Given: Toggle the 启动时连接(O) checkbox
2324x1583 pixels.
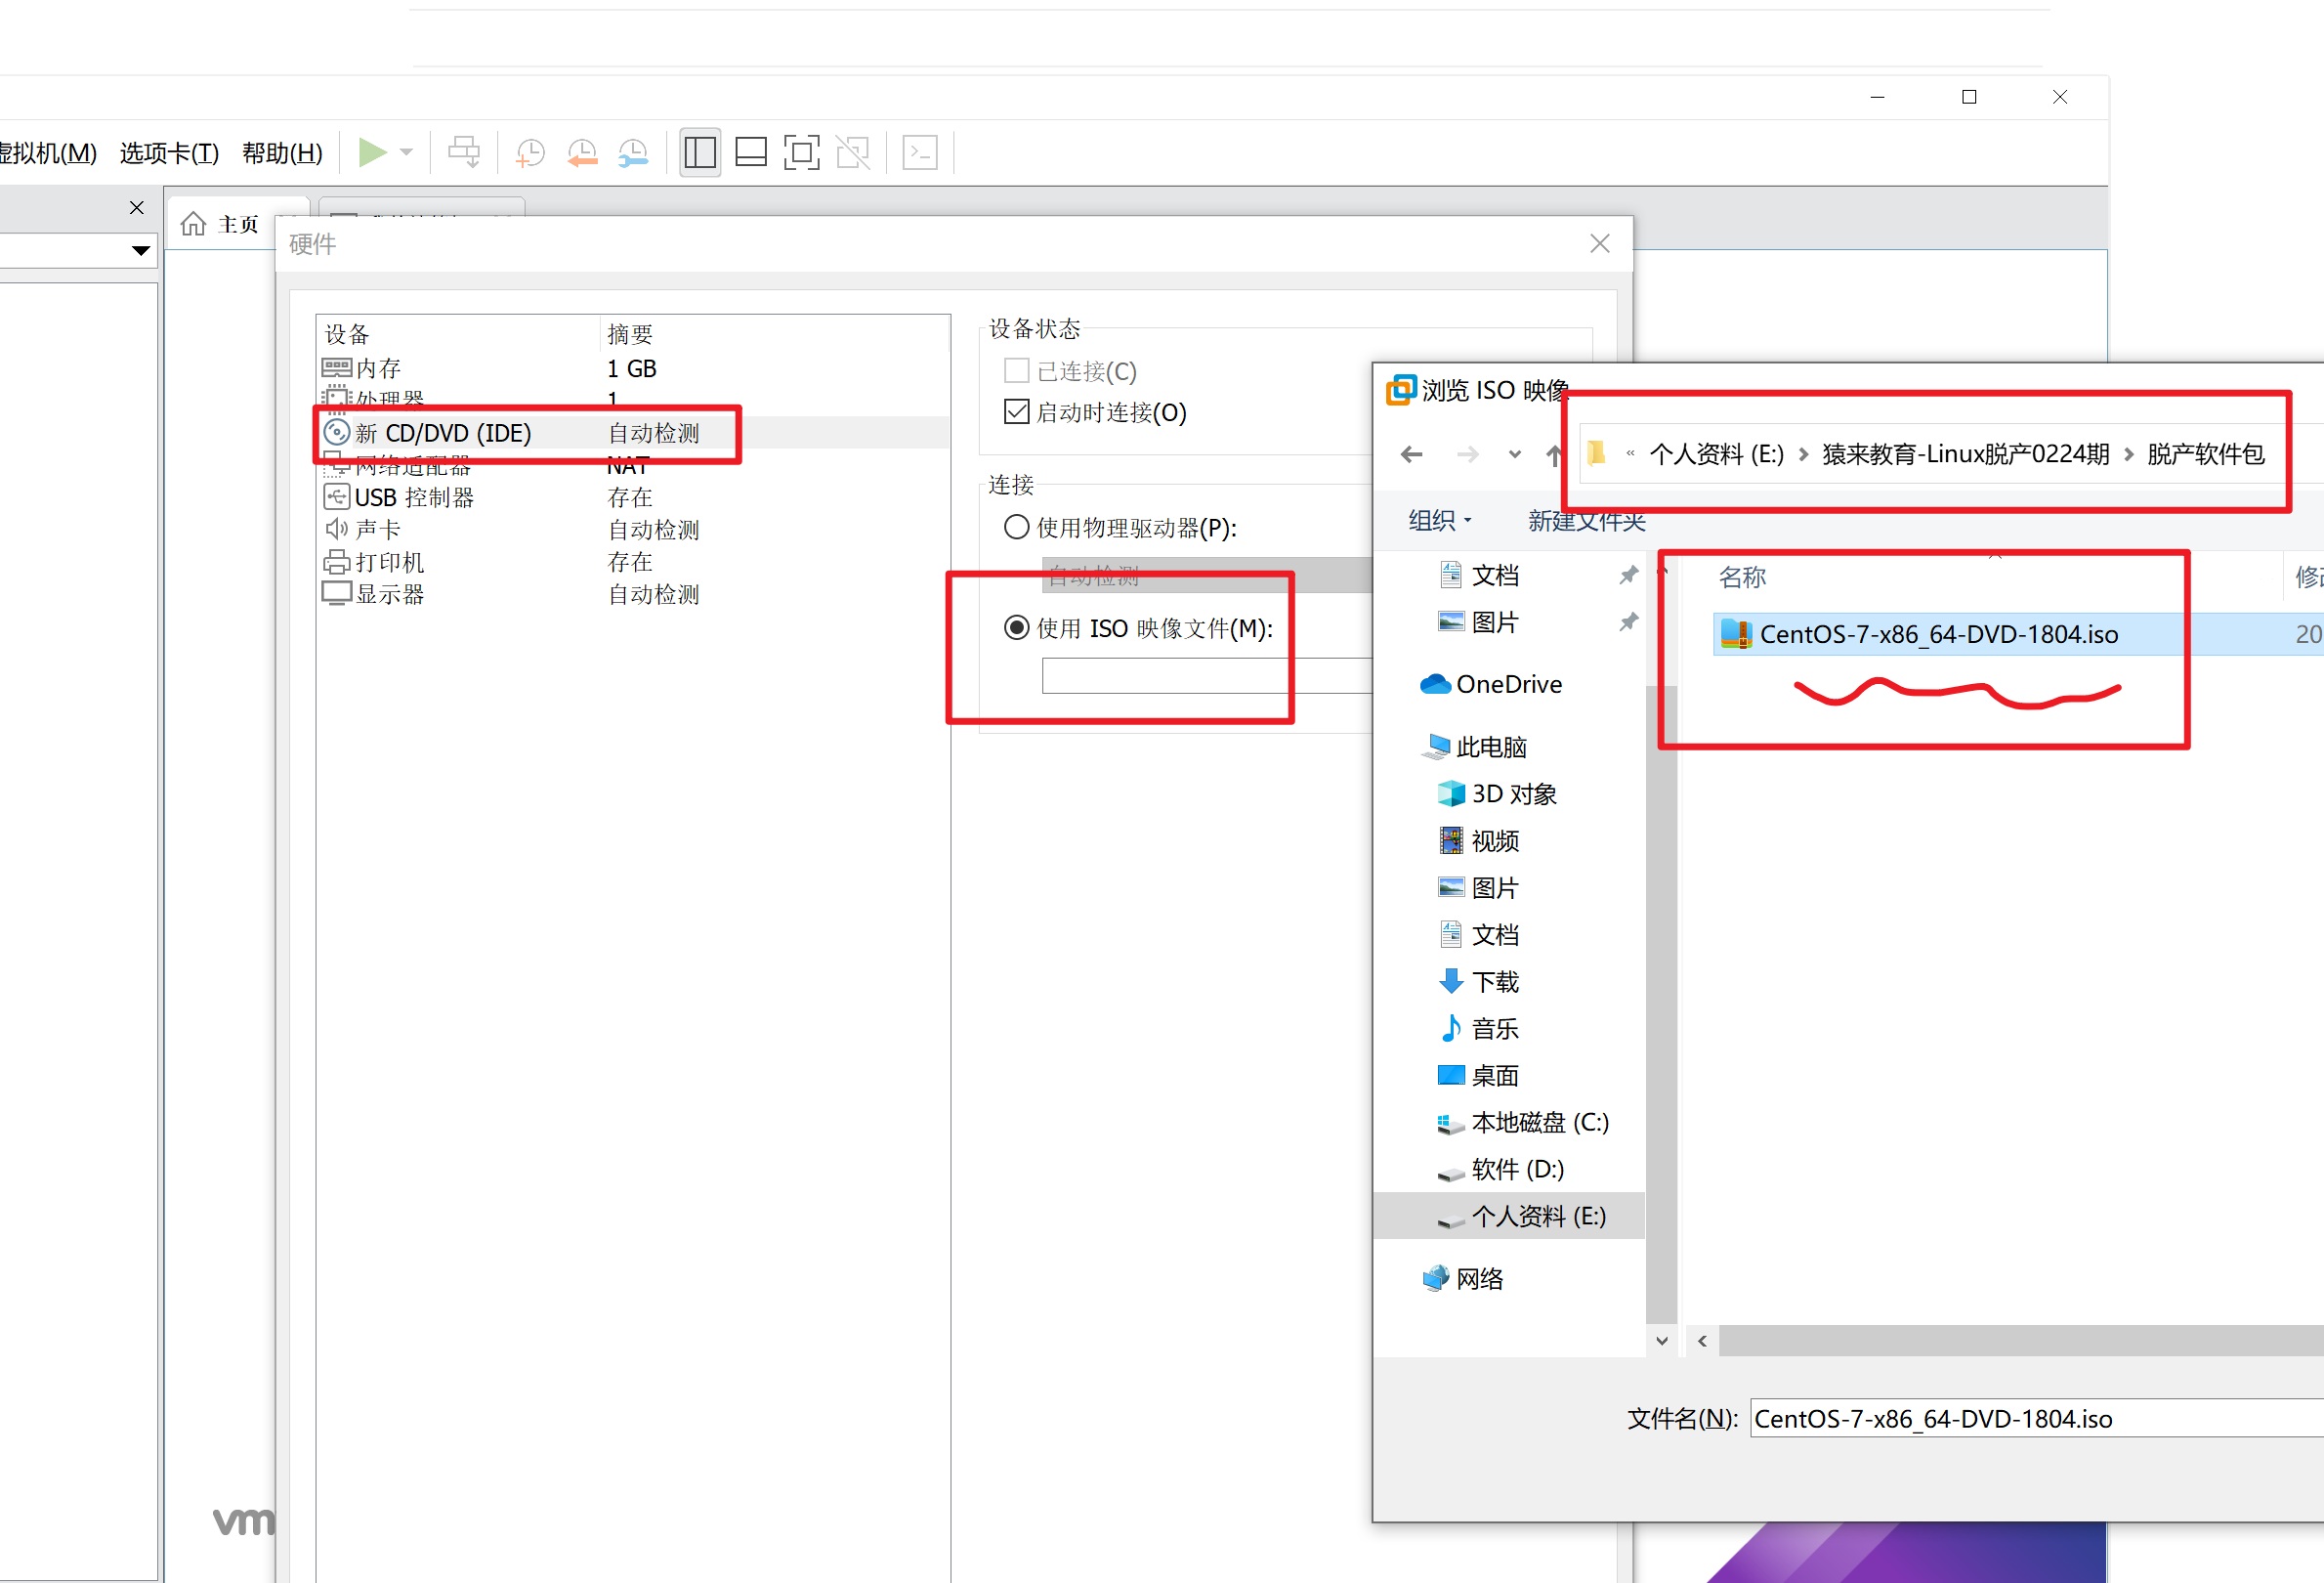Looking at the screenshot, I should (x=1016, y=412).
